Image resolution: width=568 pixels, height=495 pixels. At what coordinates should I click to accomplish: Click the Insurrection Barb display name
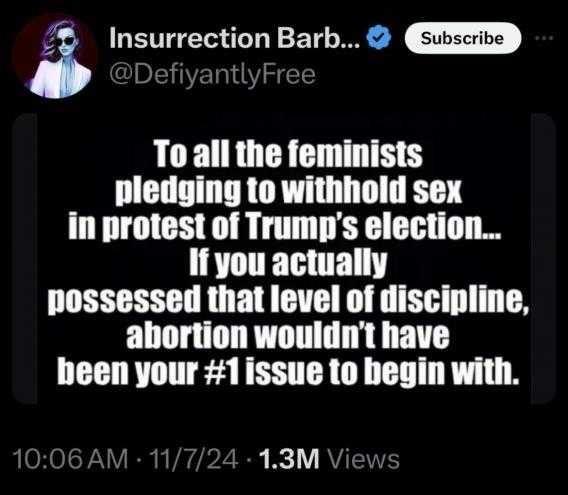pyautogui.click(x=235, y=38)
